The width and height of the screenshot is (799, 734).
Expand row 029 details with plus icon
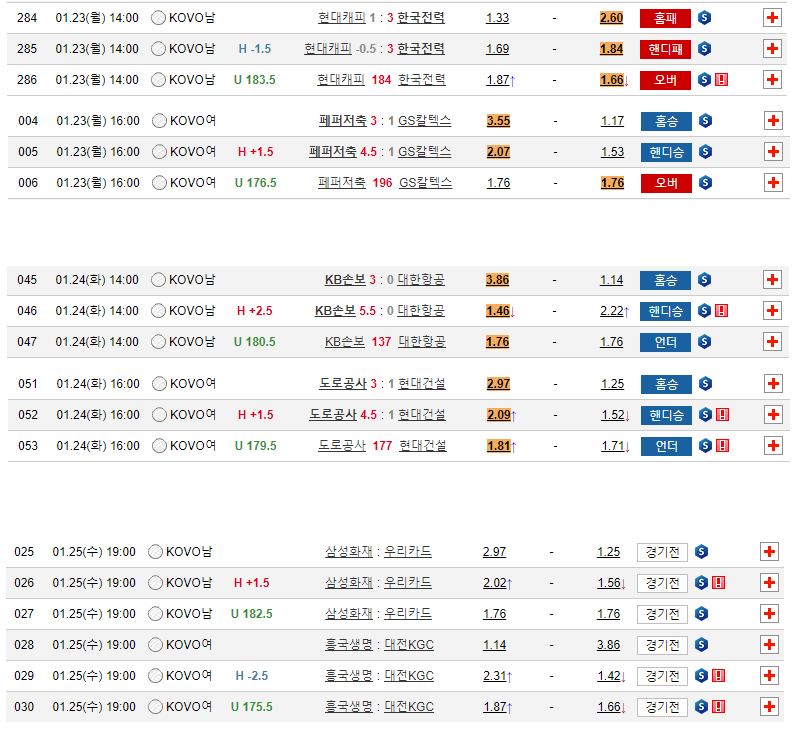click(768, 676)
